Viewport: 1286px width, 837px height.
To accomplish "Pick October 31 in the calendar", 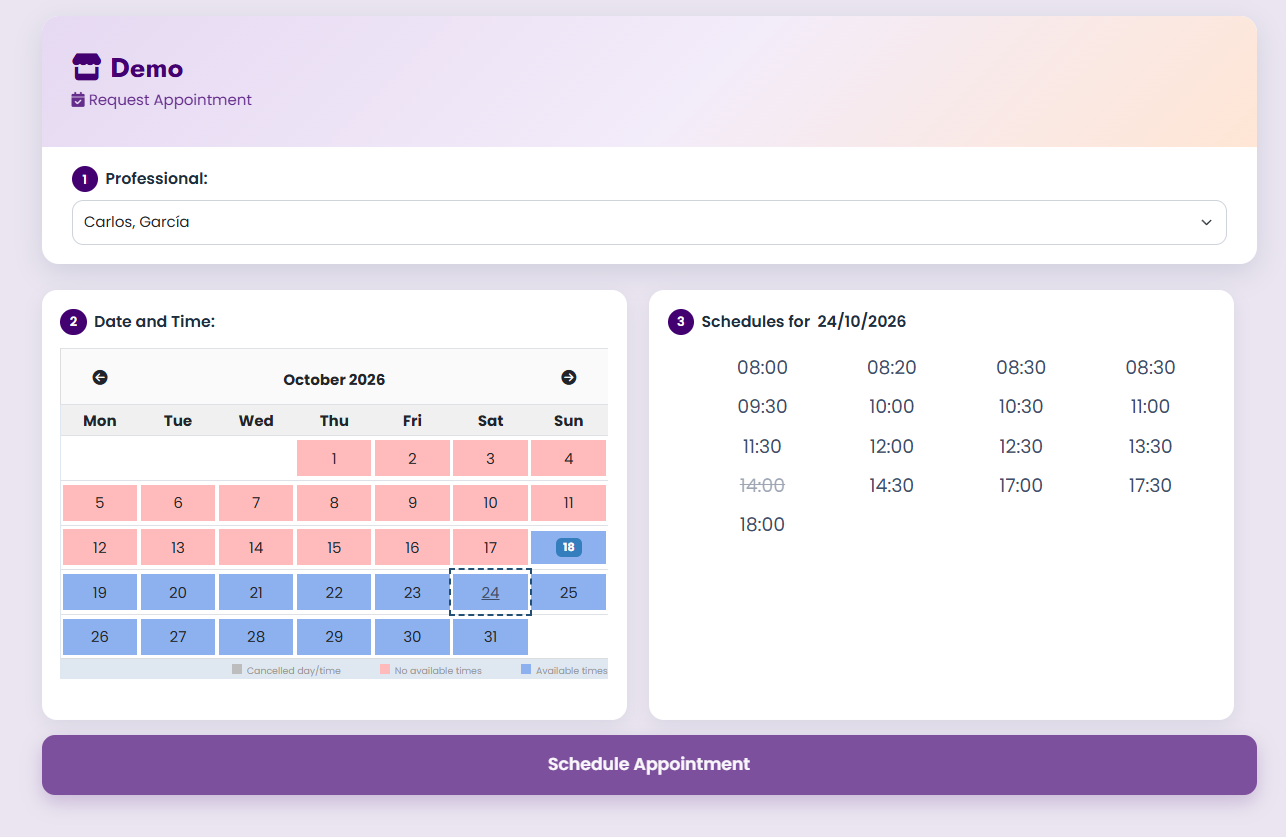I will 490,637.
